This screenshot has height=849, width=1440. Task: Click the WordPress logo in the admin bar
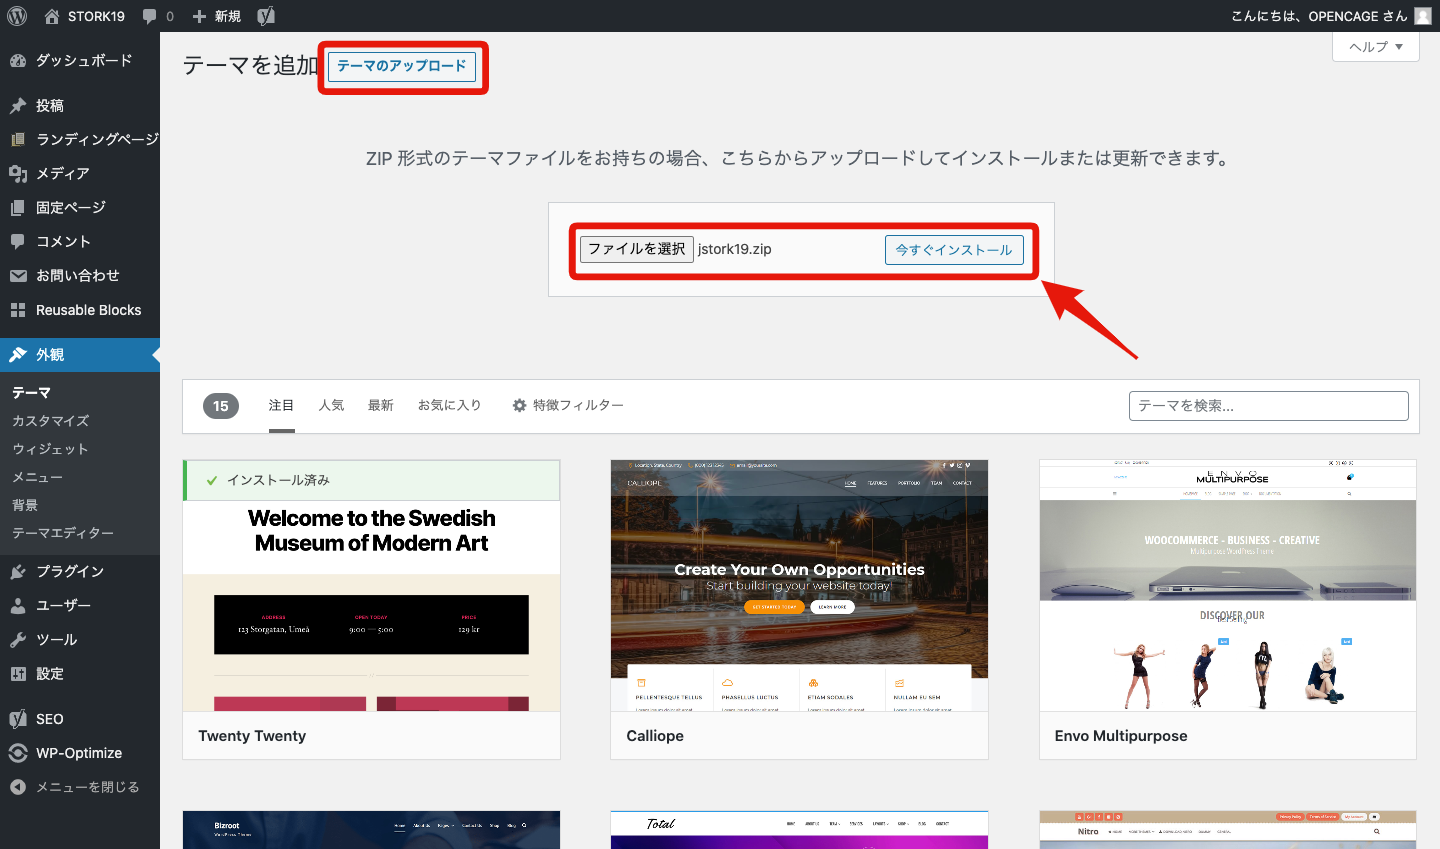[x=16, y=15]
